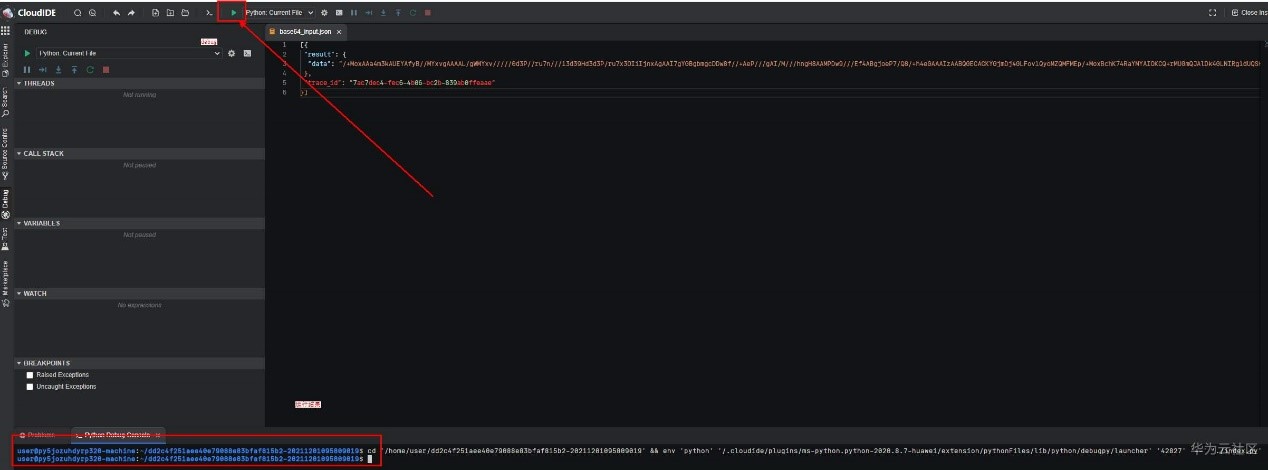The image size is (1268, 470).
Task: Click the "data" key in editor
Action: tap(323, 62)
